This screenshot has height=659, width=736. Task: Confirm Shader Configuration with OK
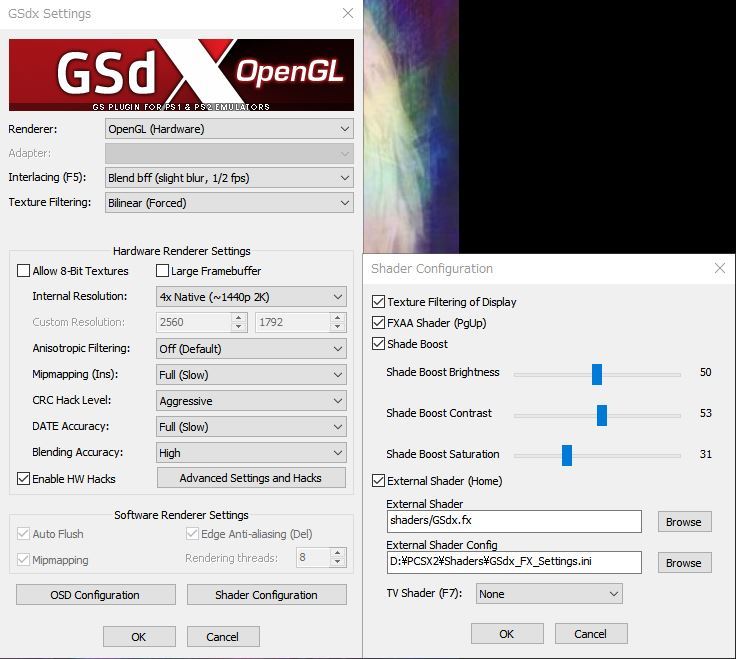(507, 634)
